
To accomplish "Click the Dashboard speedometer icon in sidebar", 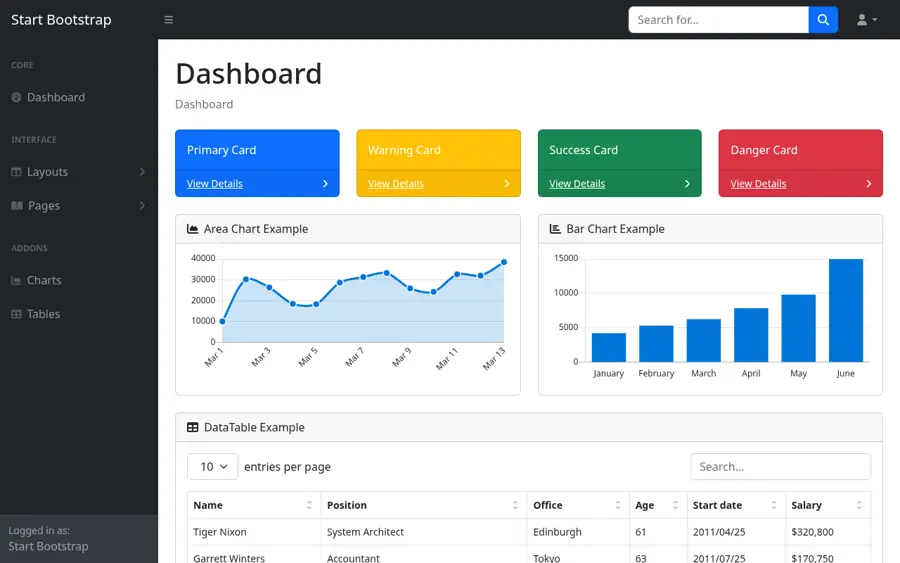I will (x=16, y=98).
